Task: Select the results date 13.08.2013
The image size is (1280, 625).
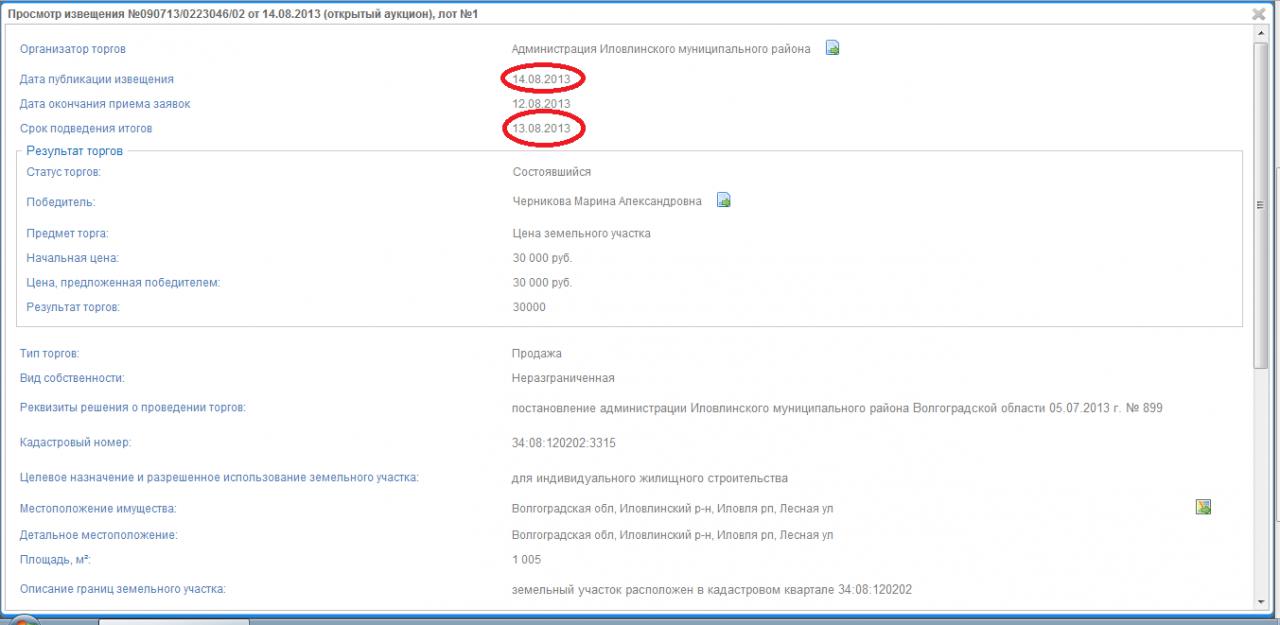Action: click(x=542, y=129)
